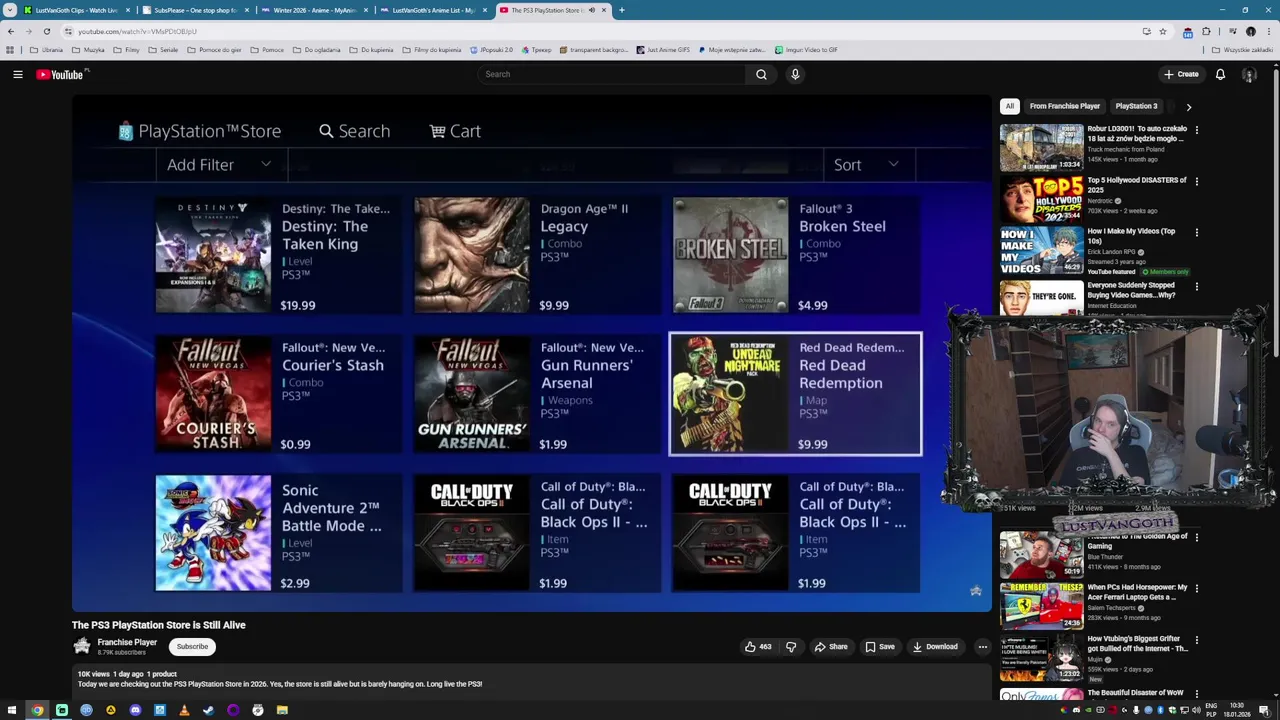This screenshot has width=1280, height=720.
Task: Open Robur LD3001 video thumbnail
Action: [1041, 148]
